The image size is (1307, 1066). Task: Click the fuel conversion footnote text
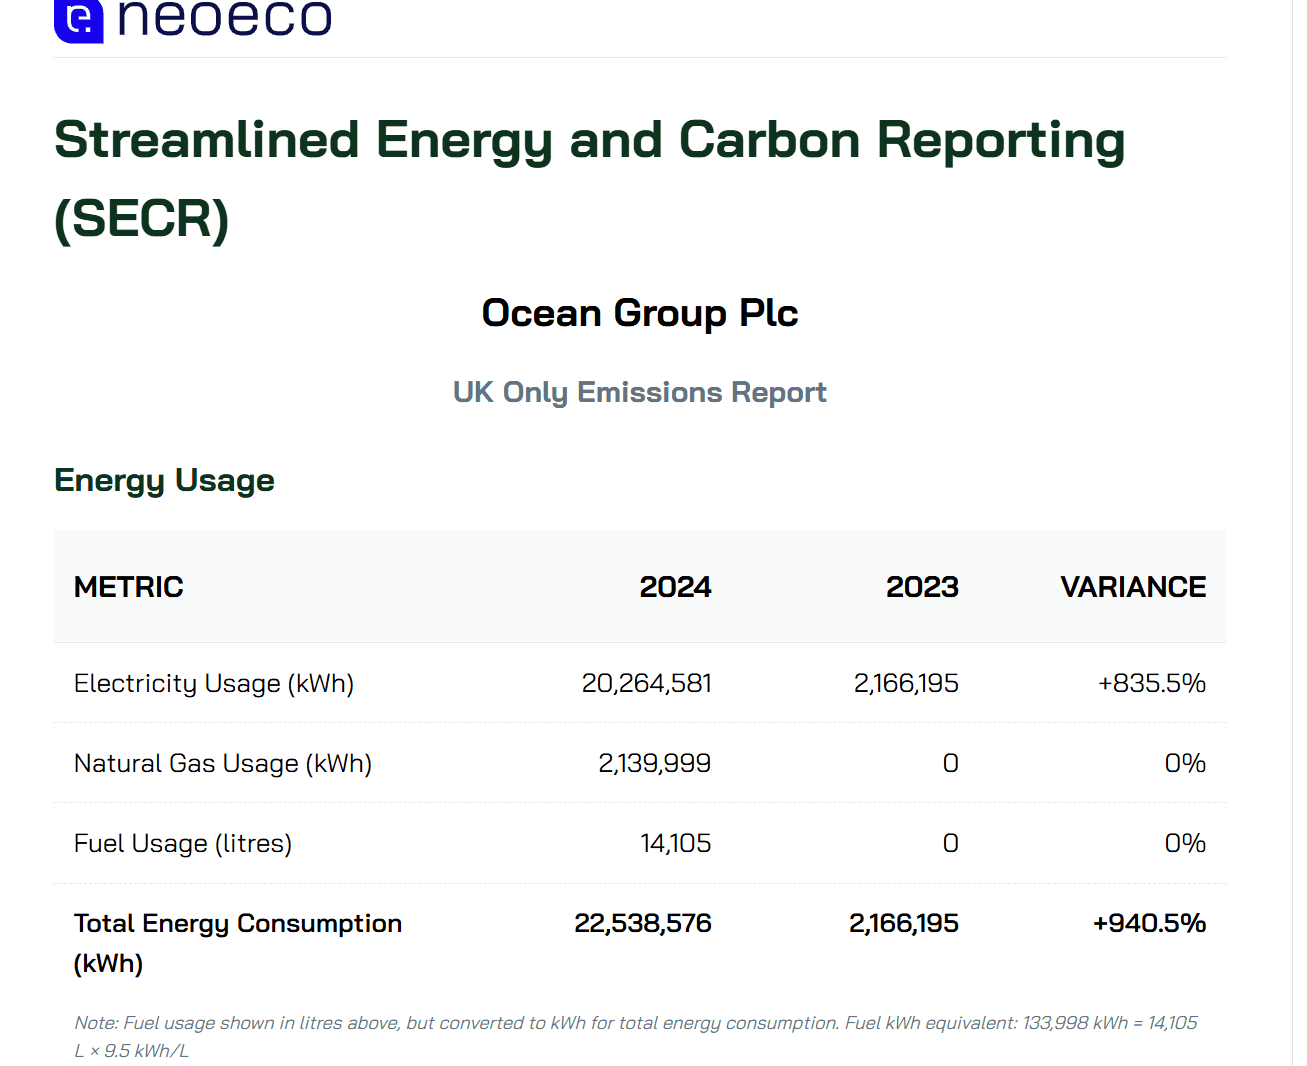pos(636,1037)
